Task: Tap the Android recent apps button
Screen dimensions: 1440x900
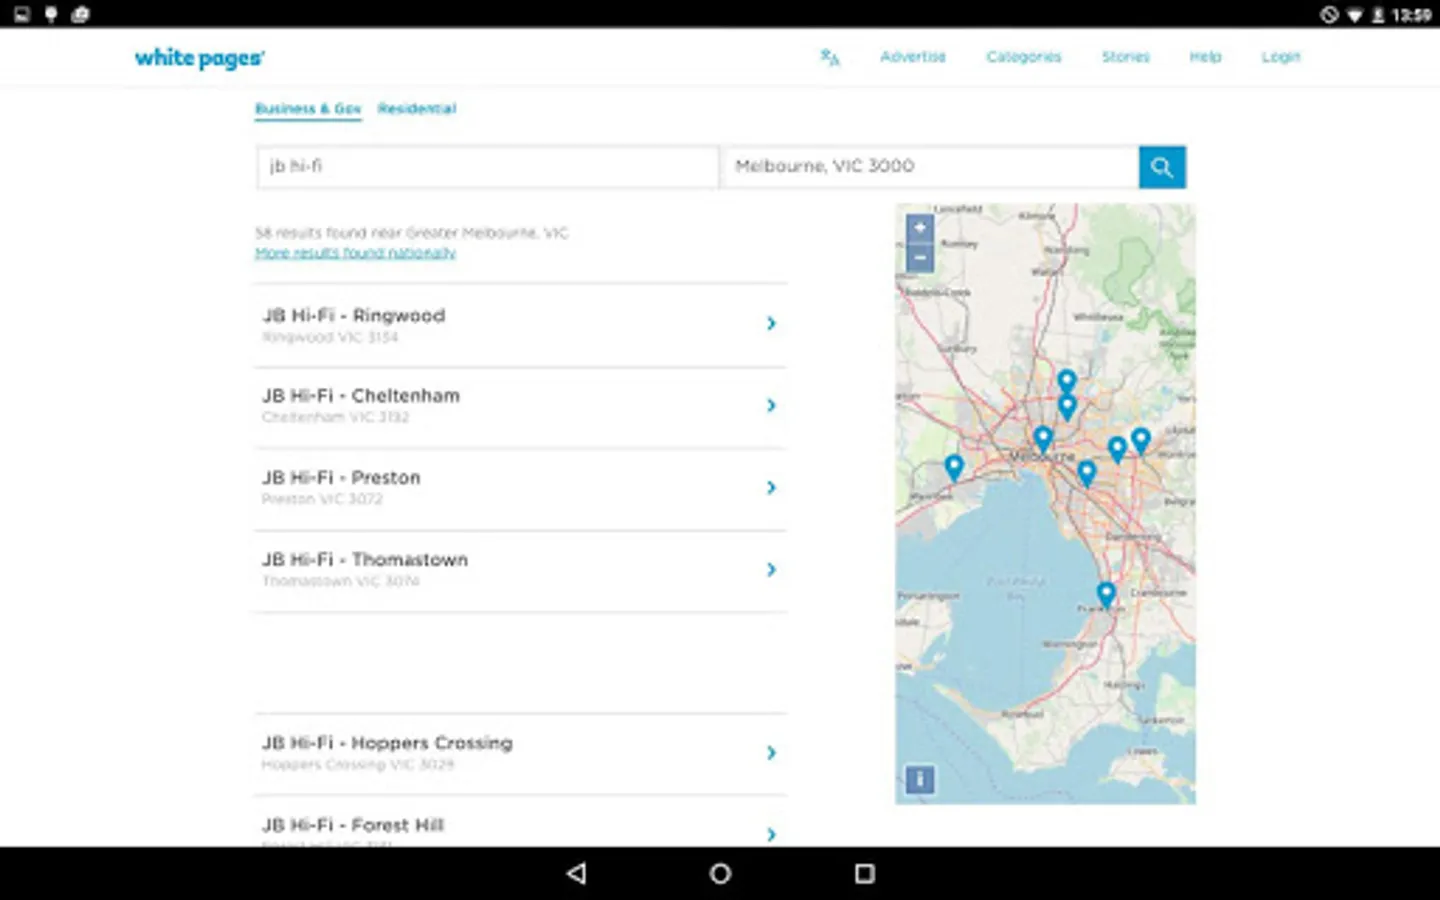Action: coord(865,873)
